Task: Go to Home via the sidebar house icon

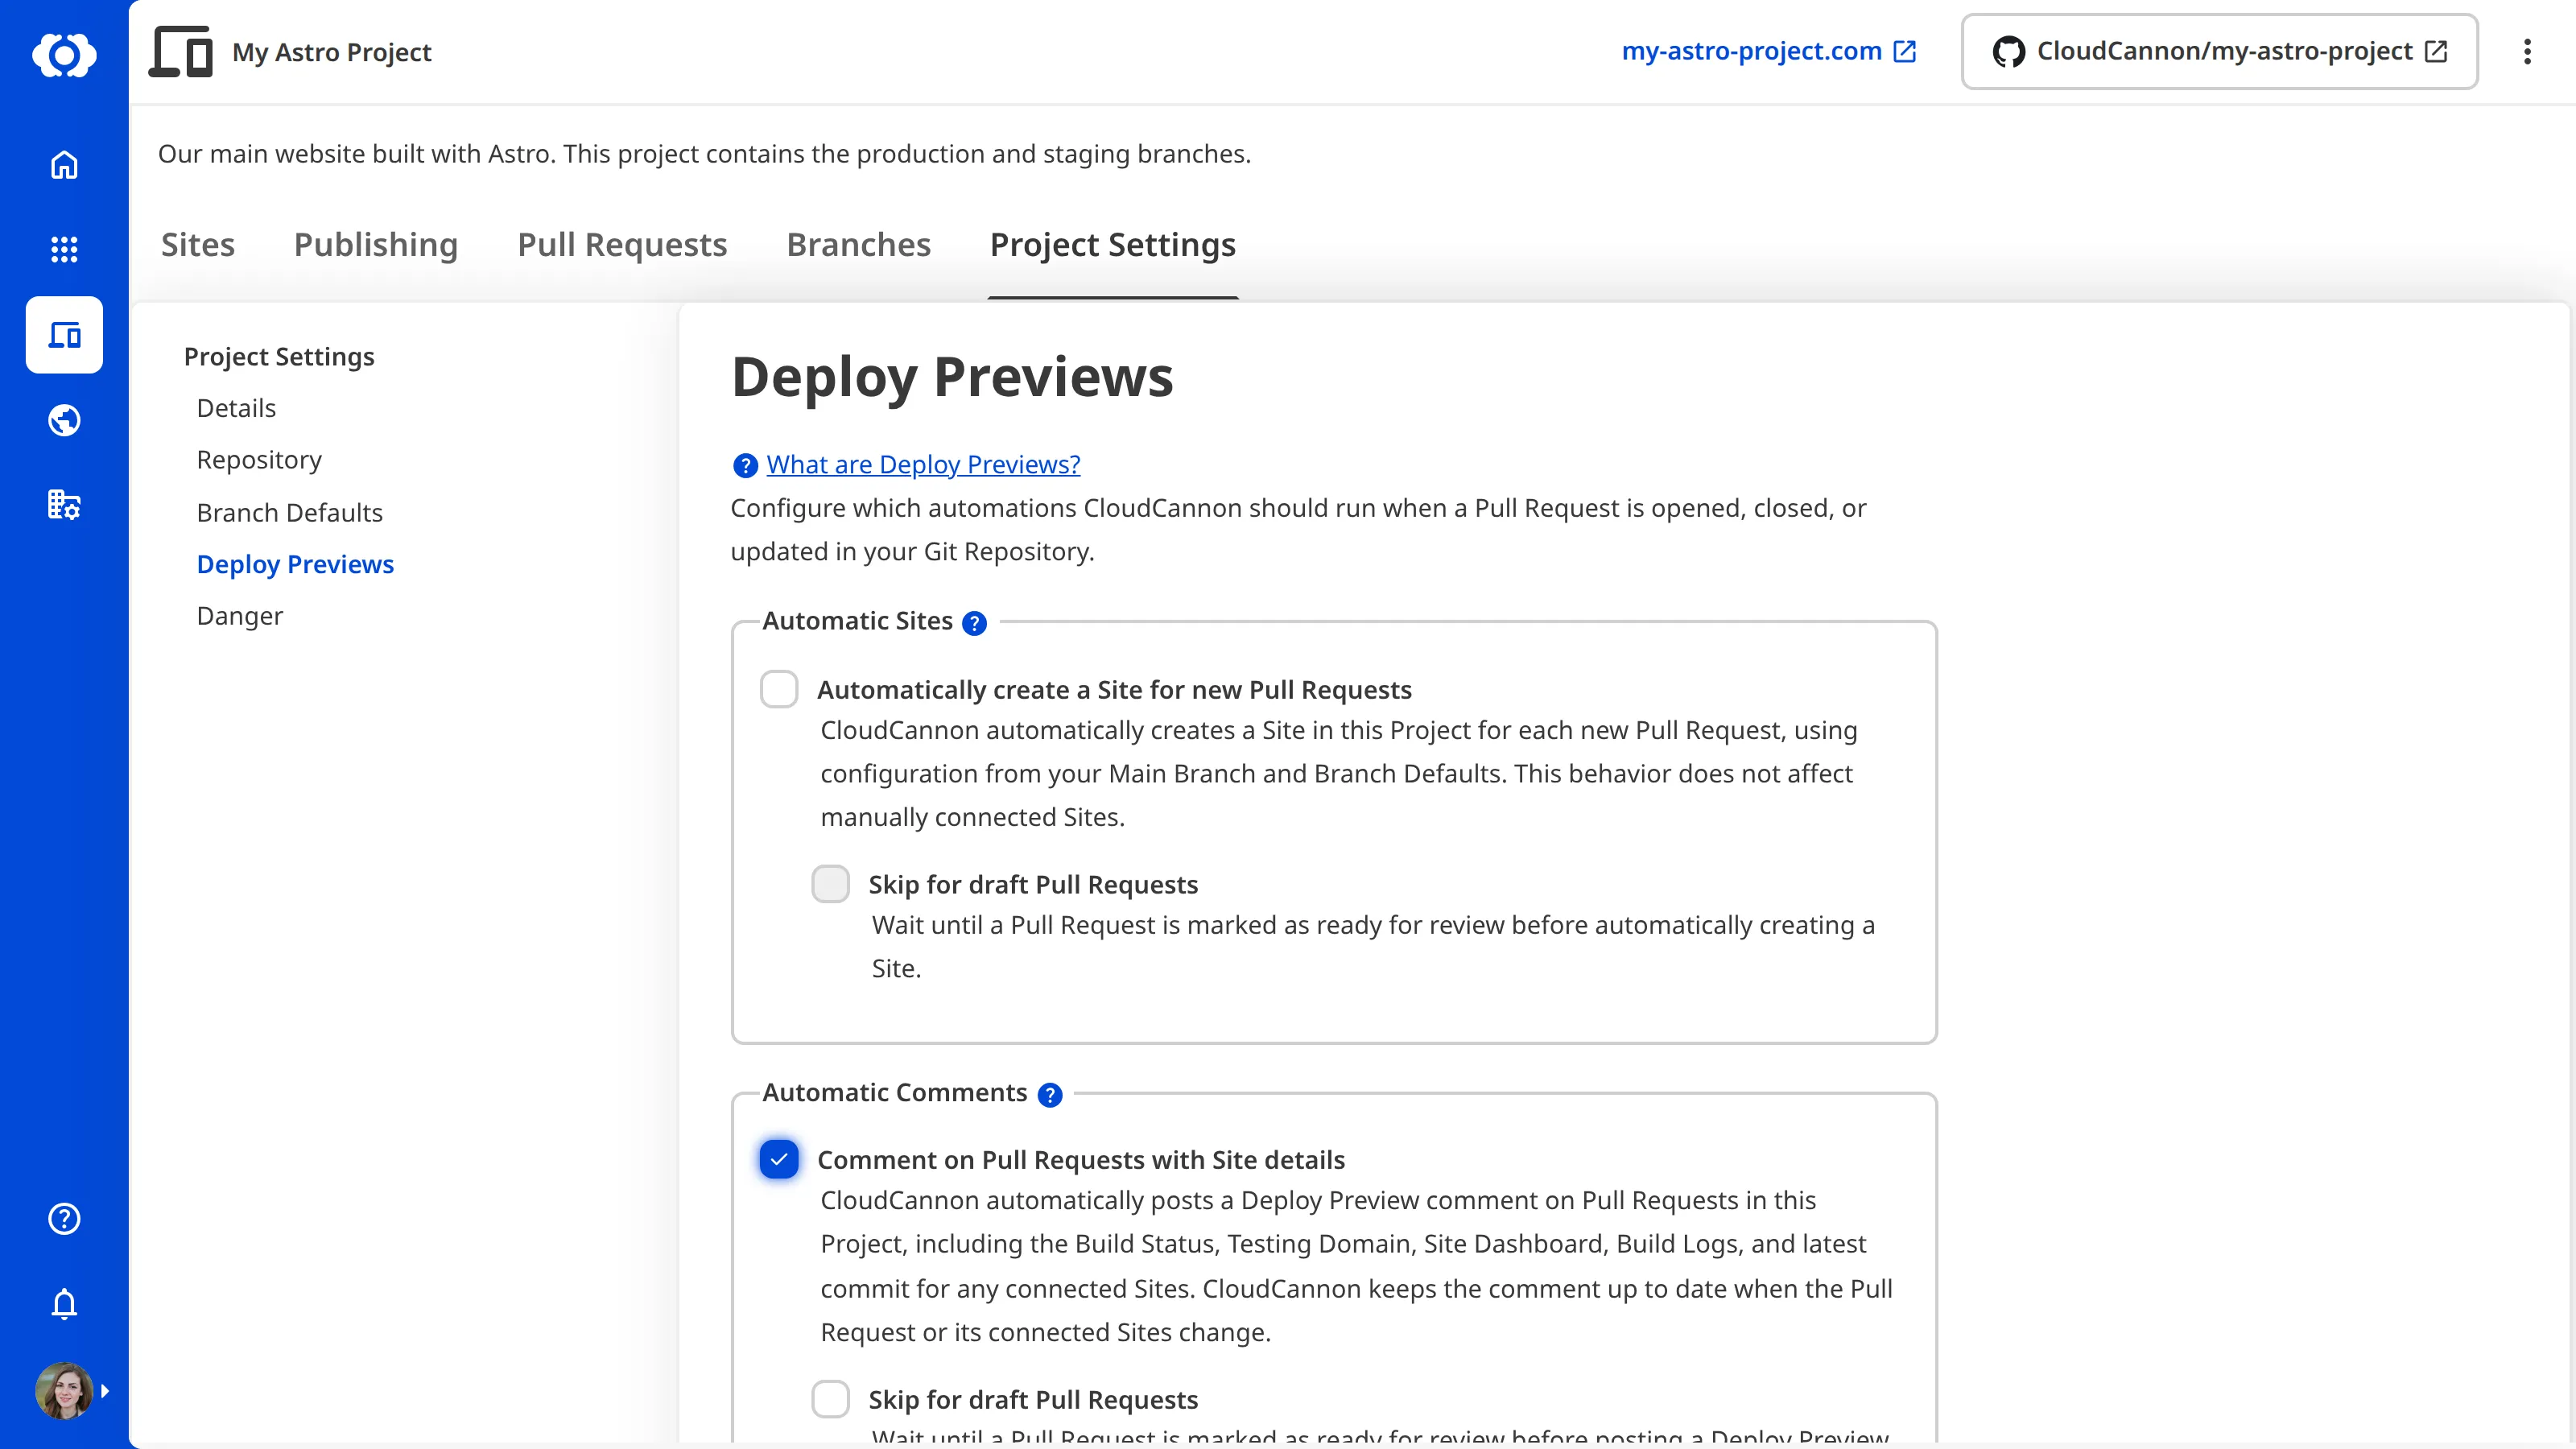Action: point(64,164)
